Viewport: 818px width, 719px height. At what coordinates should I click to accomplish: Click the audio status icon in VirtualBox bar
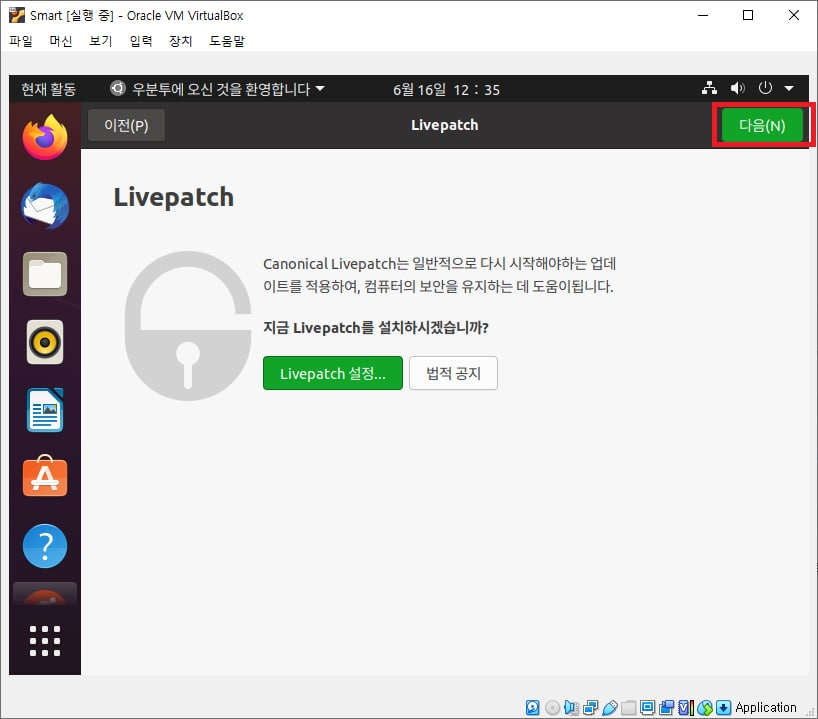coord(572,708)
